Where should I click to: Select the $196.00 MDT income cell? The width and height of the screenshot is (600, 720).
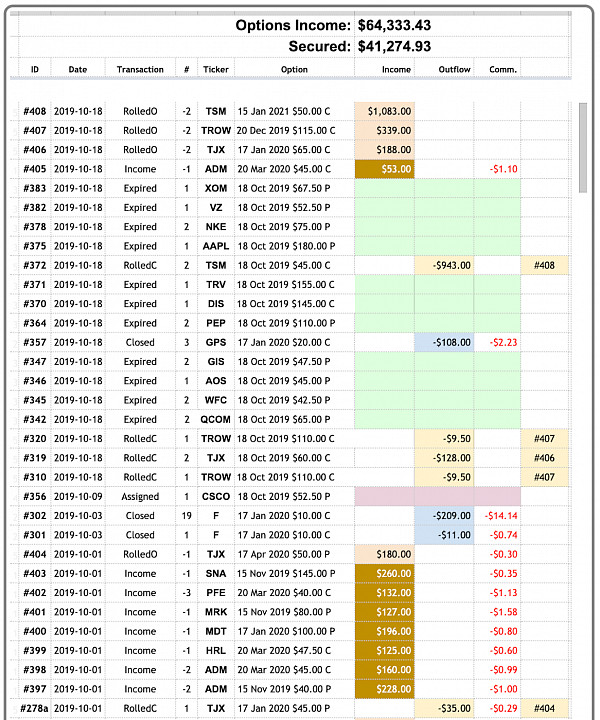[x=385, y=632]
